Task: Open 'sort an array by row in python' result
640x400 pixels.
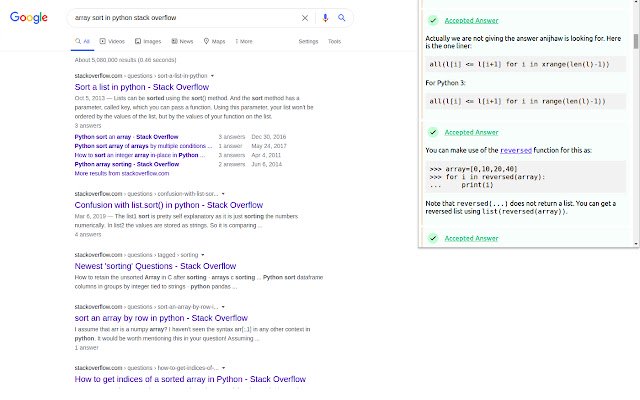Action: 161,318
